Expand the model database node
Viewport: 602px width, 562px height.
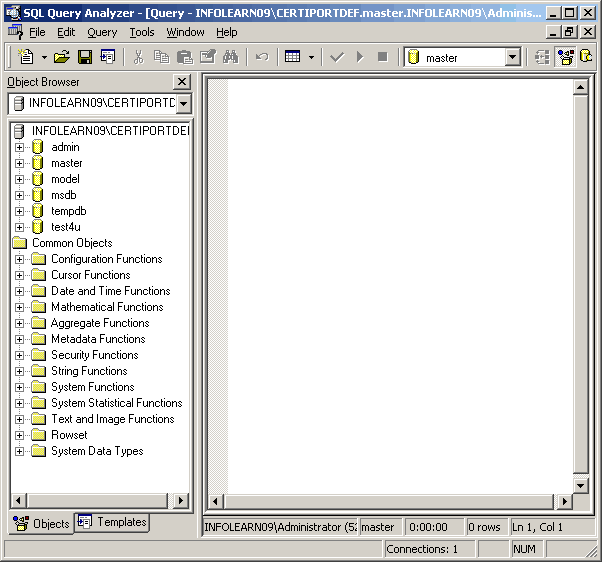(x=19, y=180)
